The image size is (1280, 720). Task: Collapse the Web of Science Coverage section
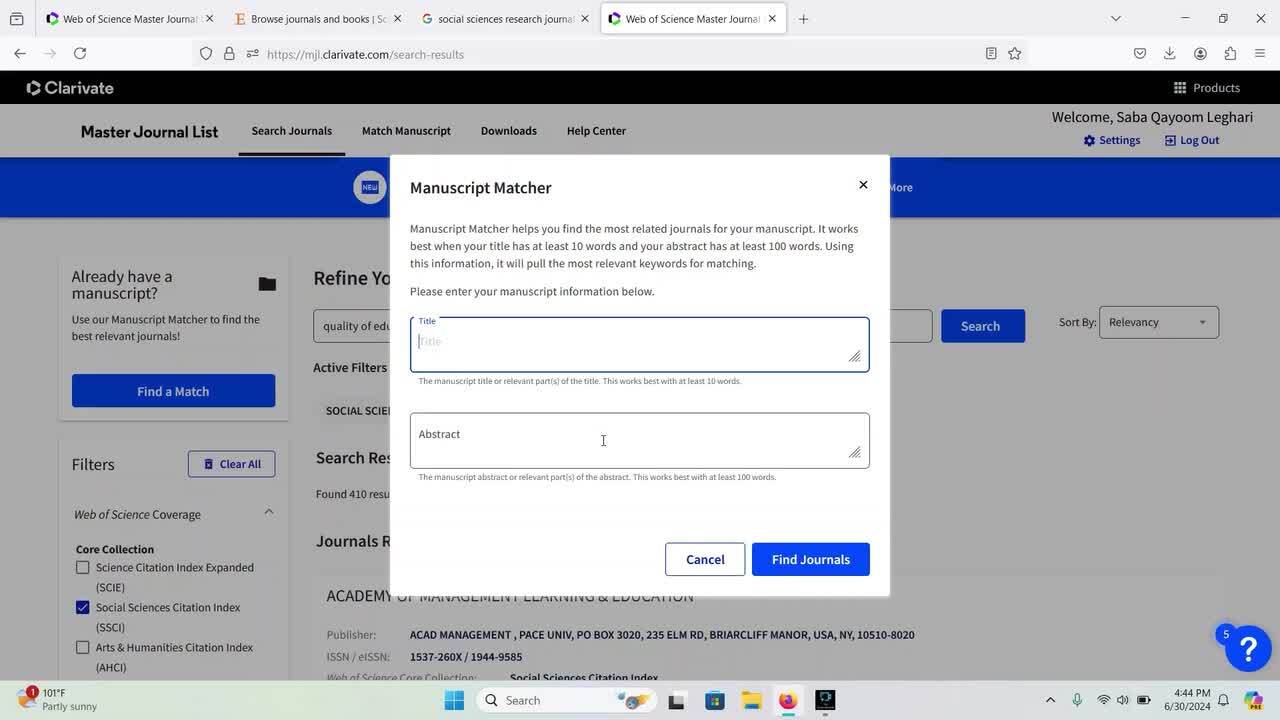[268, 513]
